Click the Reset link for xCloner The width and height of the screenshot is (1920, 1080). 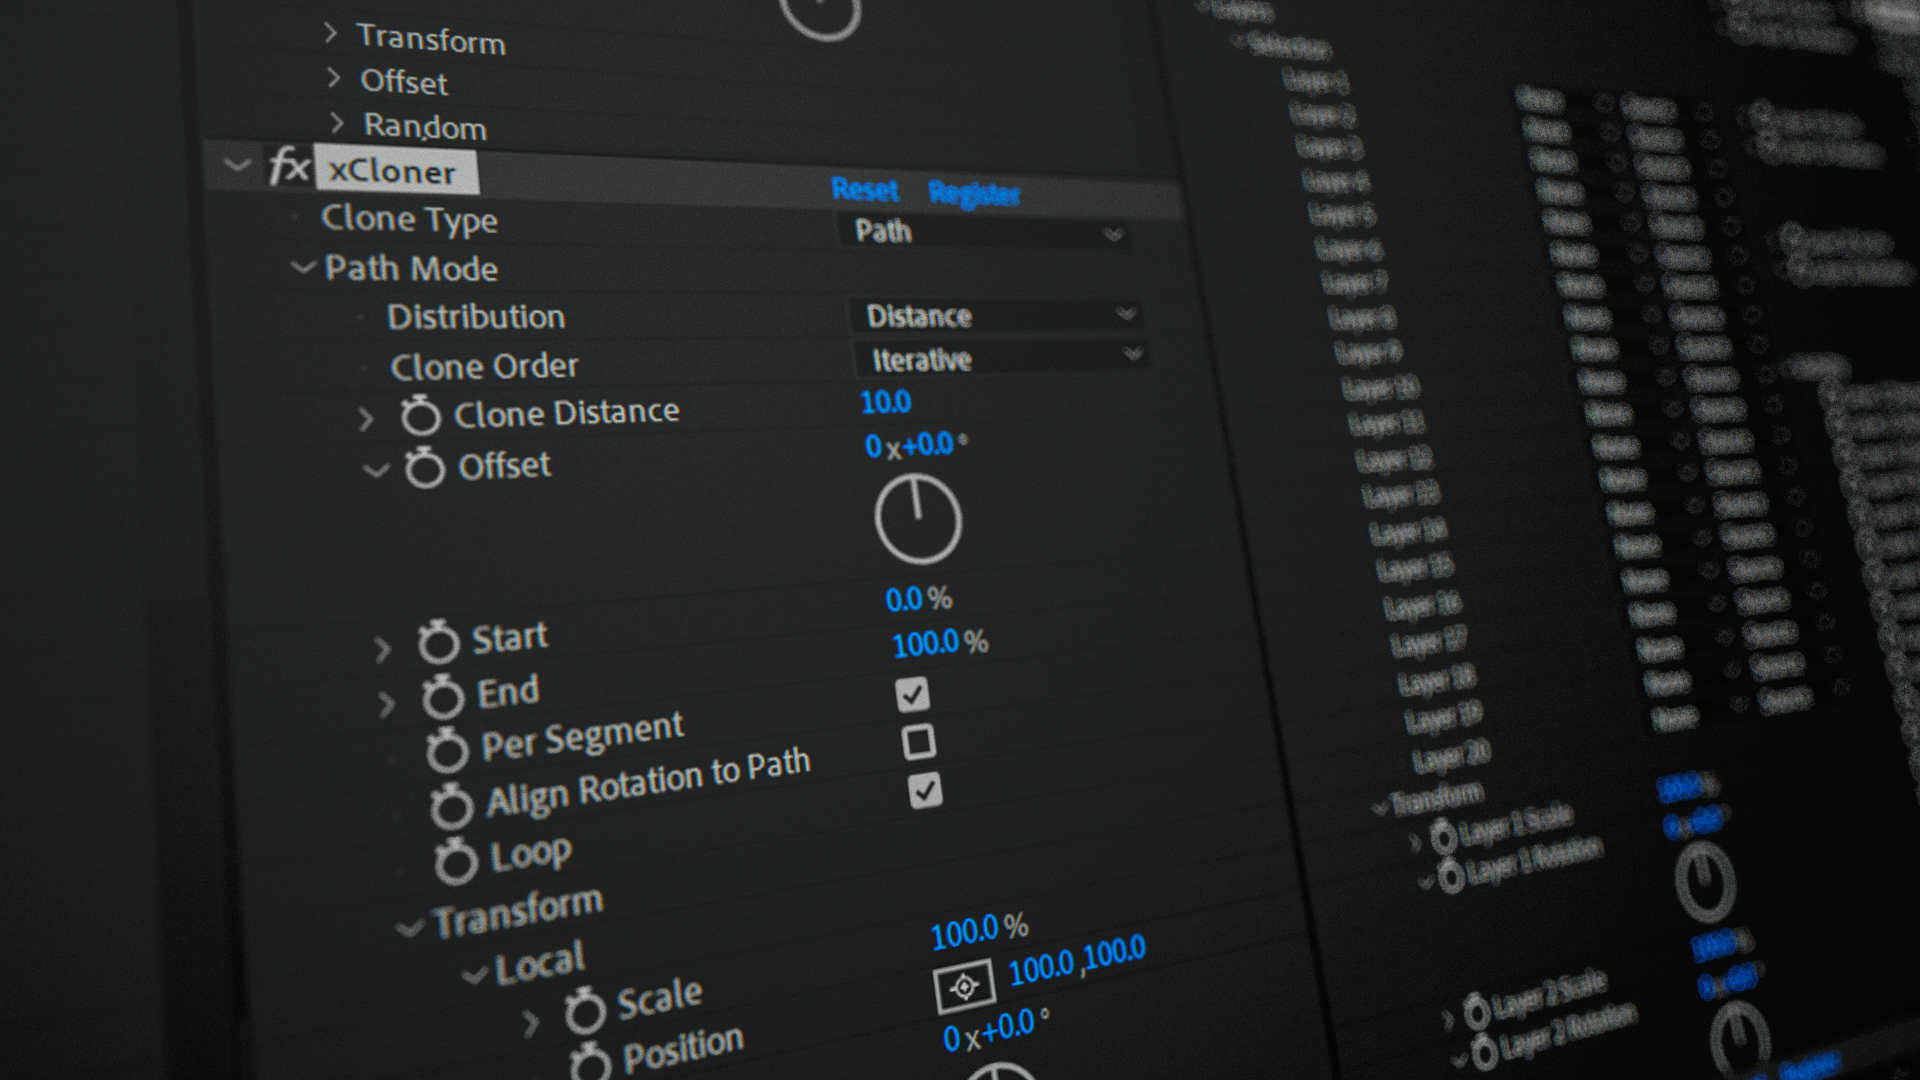coord(864,189)
